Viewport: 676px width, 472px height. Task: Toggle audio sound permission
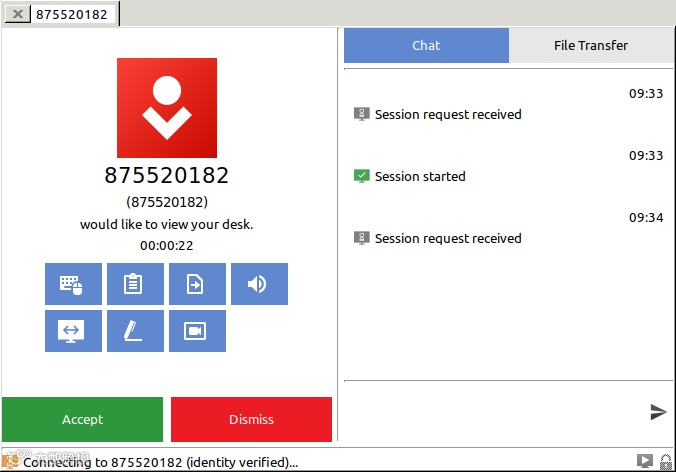tap(260, 284)
